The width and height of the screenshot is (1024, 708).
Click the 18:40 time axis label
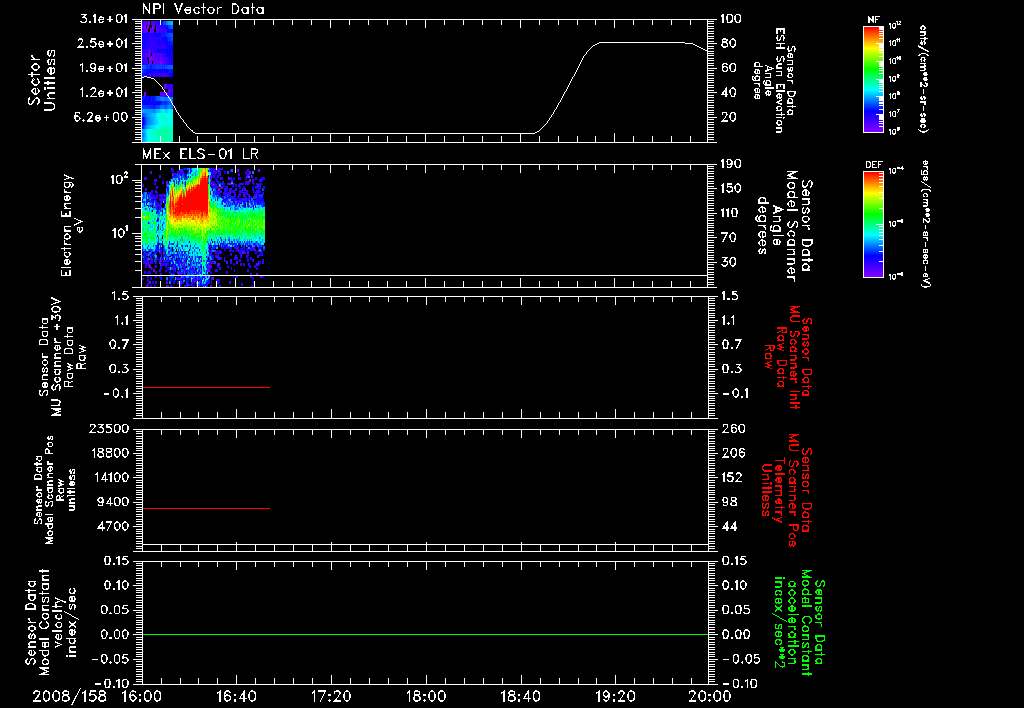[520, 696]
